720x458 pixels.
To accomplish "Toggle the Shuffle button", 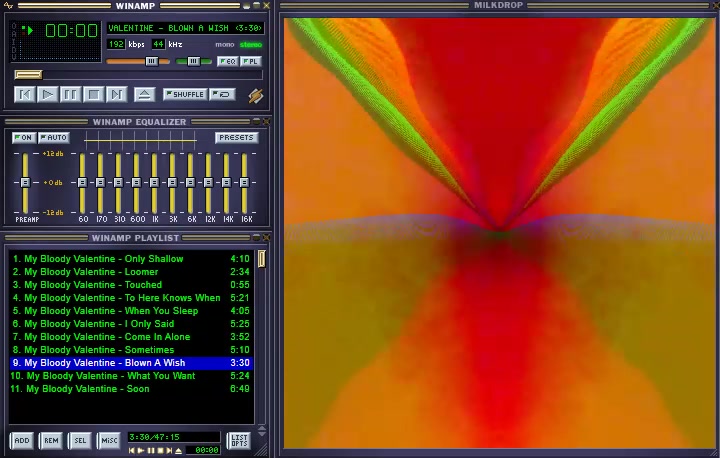I will pos(185,94).
